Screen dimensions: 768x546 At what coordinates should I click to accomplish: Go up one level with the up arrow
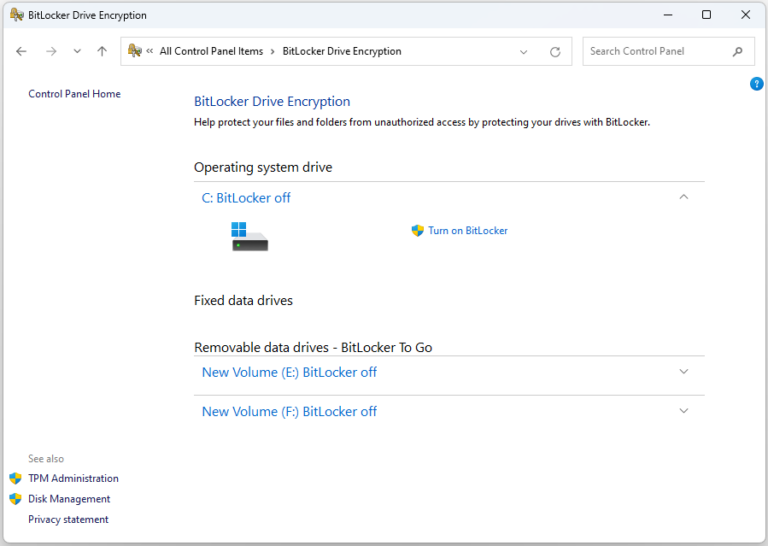tap(102, 51)
